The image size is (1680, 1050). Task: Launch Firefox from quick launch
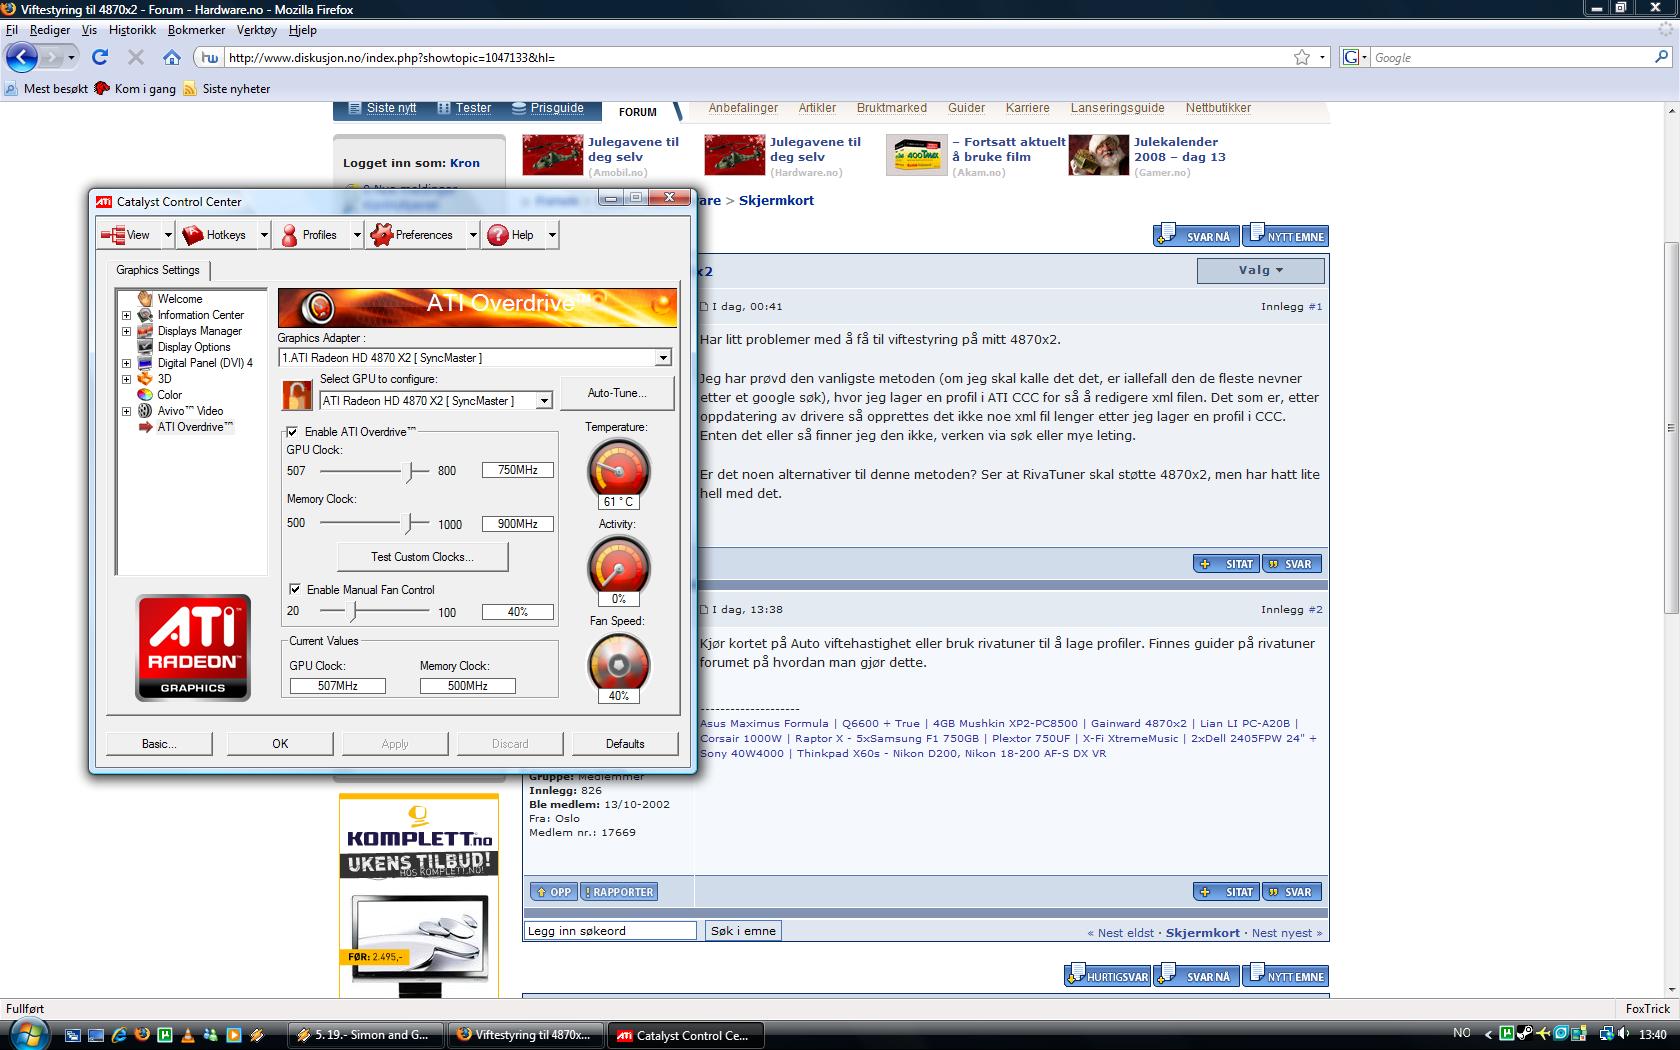click(x=142, y=1035)
